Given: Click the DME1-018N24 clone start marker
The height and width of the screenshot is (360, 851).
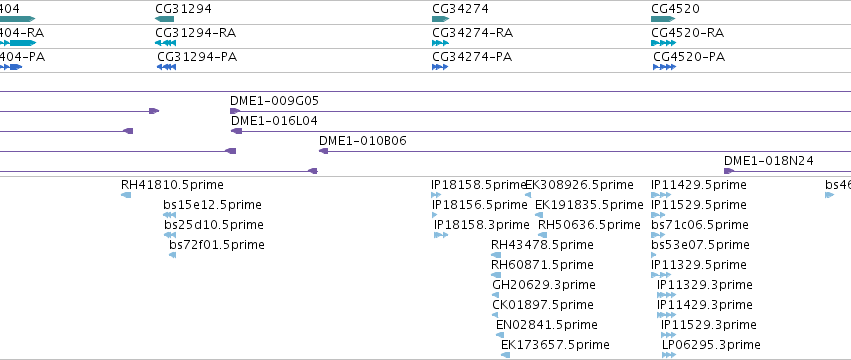Looking at the screenshot, I should click(729, 171).
